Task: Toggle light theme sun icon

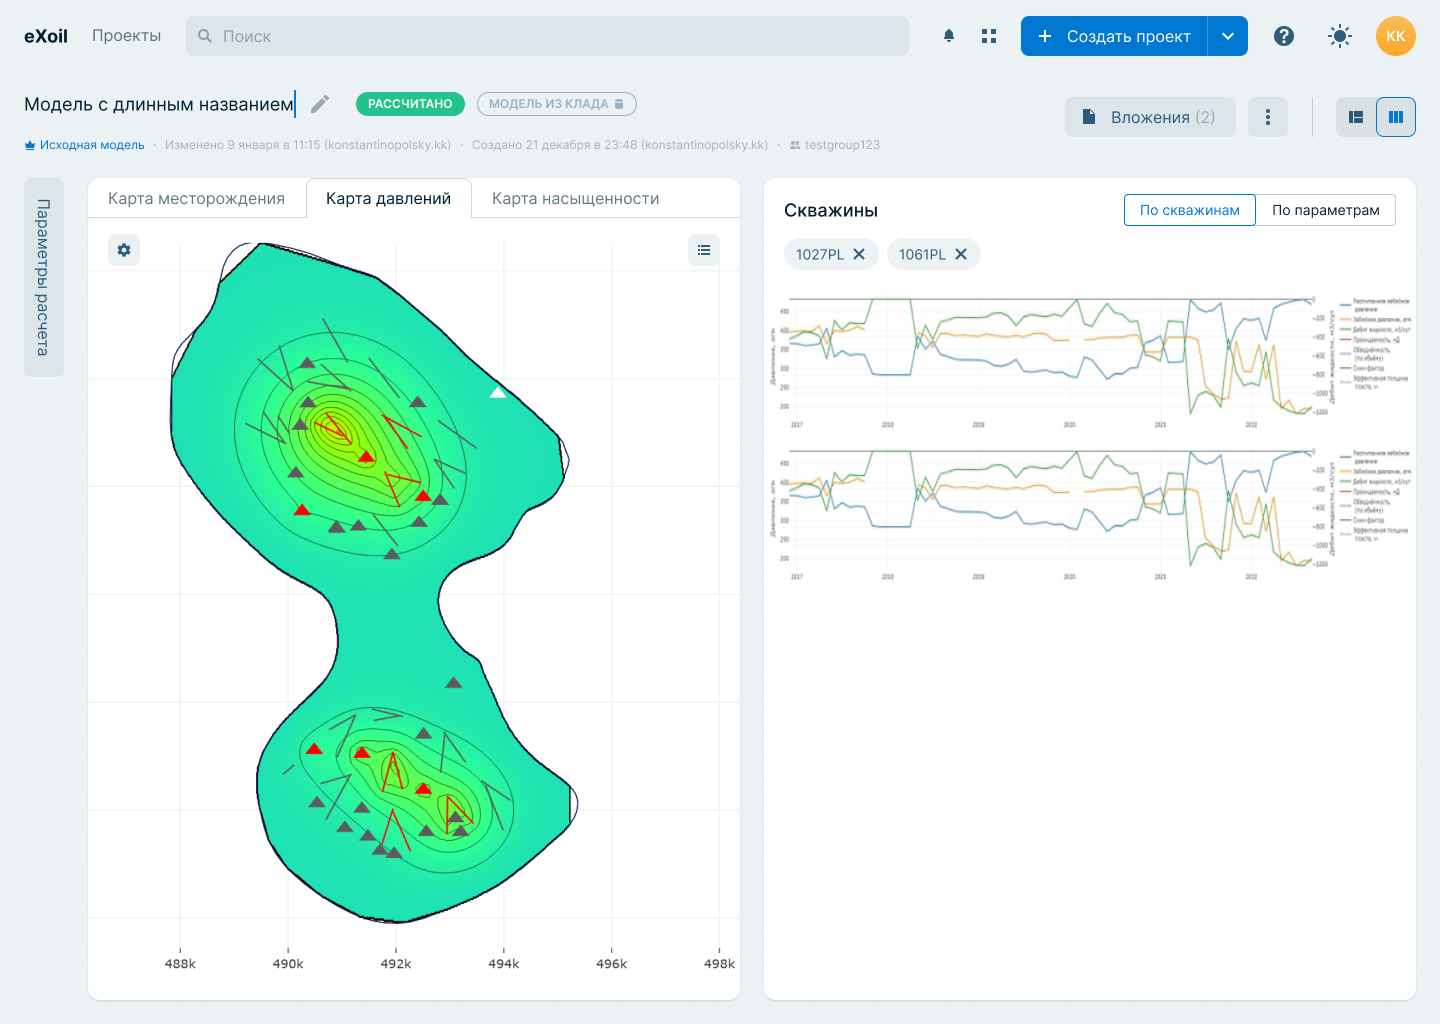Action: coord(1340,36)
